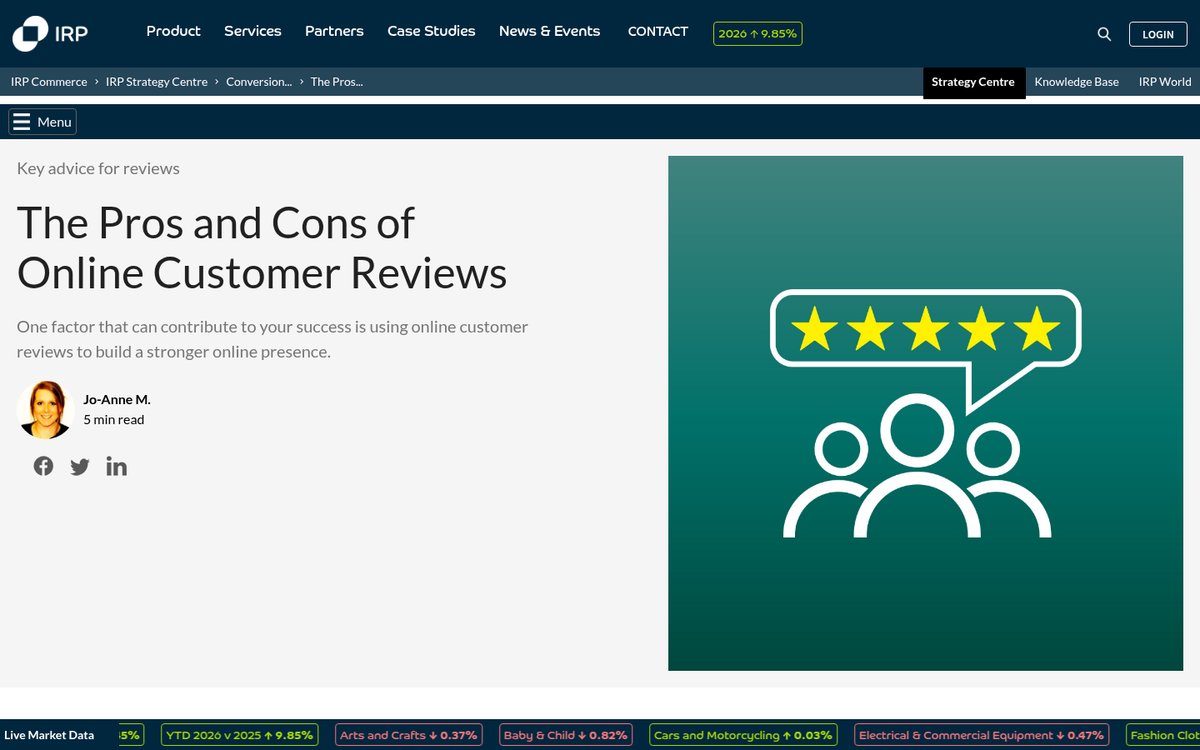Switch to the Strategy Centre tab

(973, 83)
